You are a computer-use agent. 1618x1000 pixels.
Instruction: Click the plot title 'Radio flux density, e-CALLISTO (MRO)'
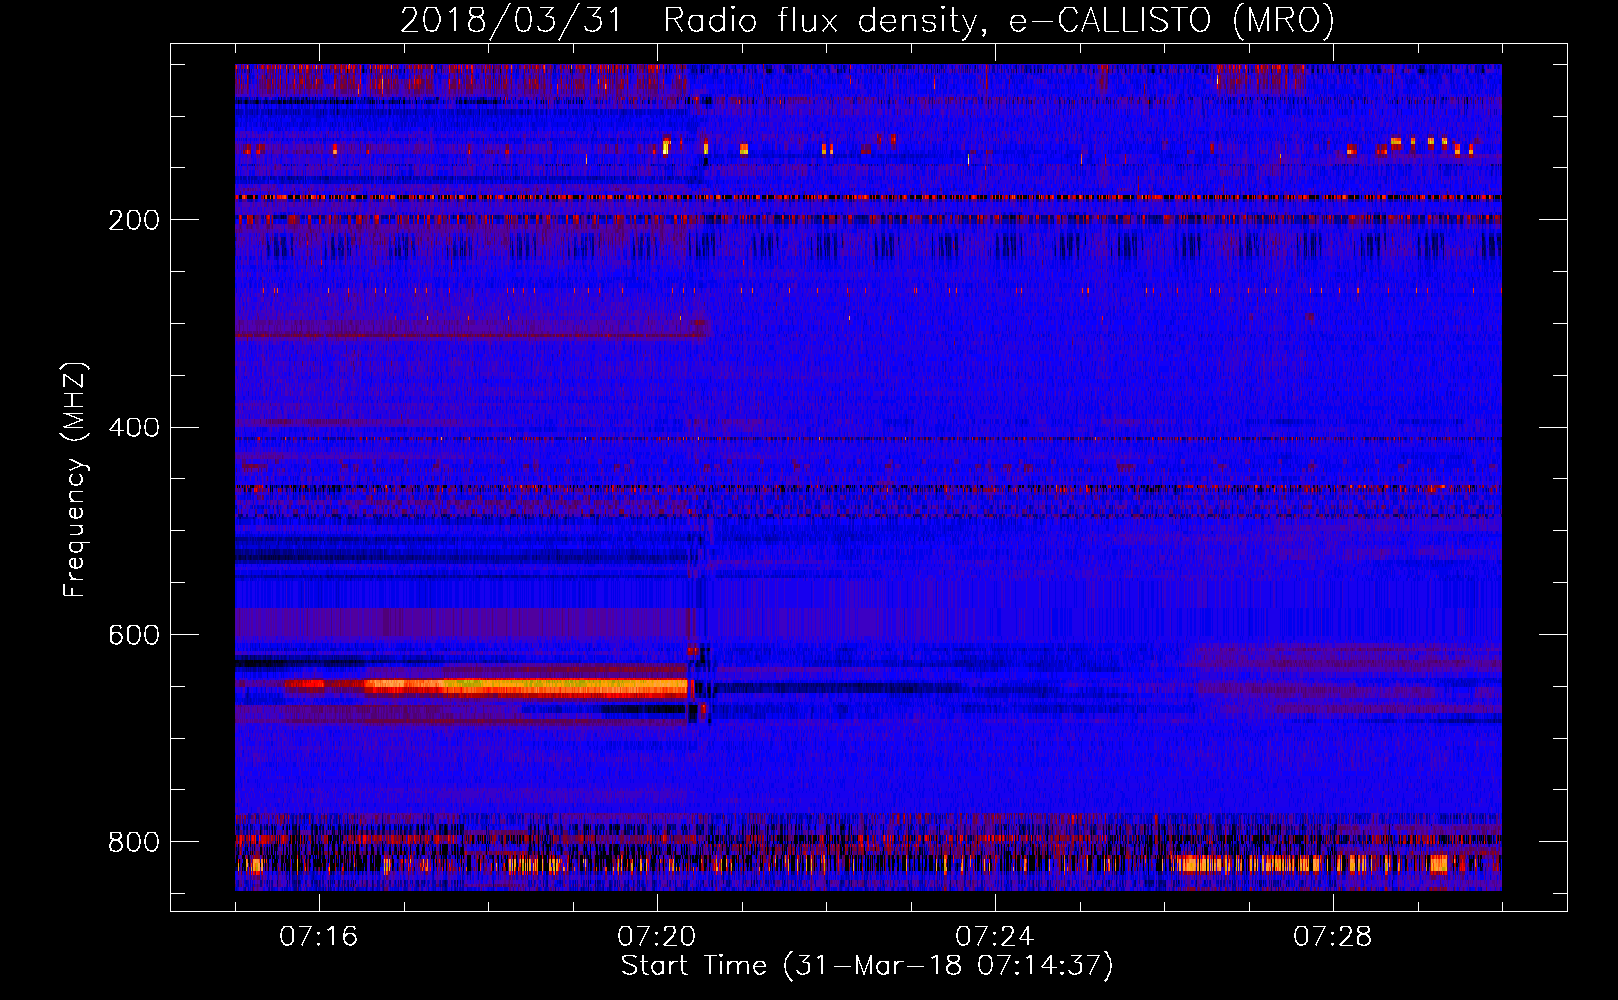coord(999,20)
